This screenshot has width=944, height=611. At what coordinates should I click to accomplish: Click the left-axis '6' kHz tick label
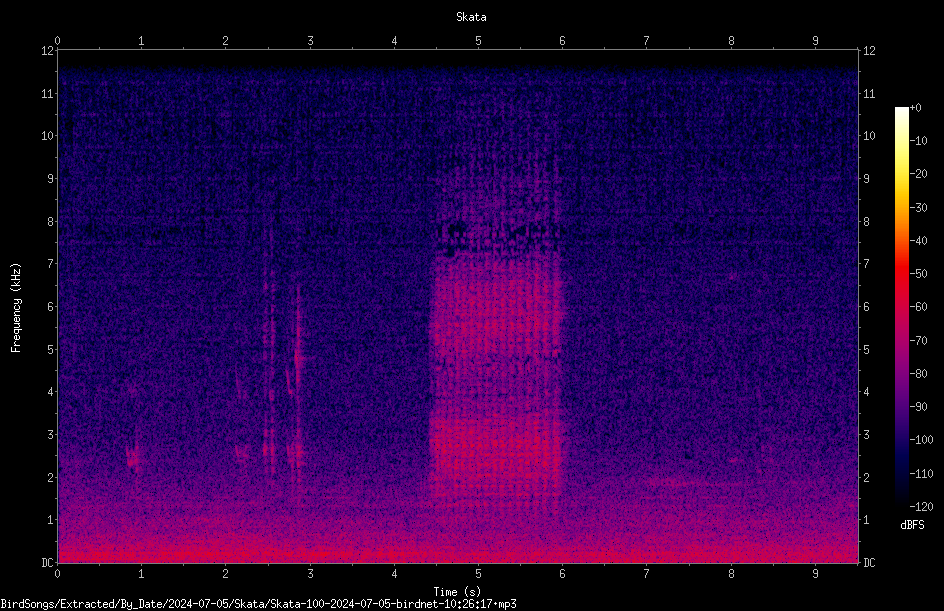pos(51,306)
